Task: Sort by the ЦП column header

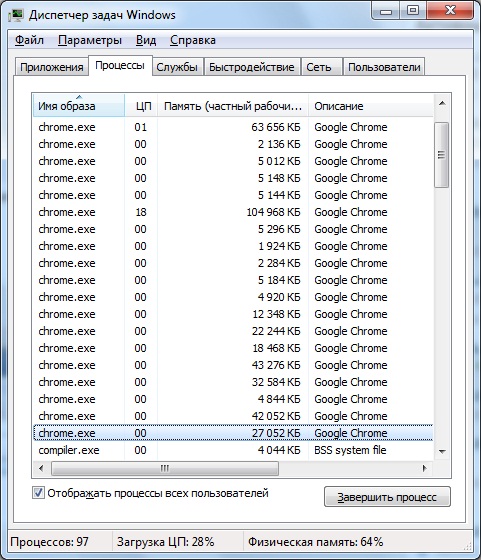Action: [x=141, y=106]
